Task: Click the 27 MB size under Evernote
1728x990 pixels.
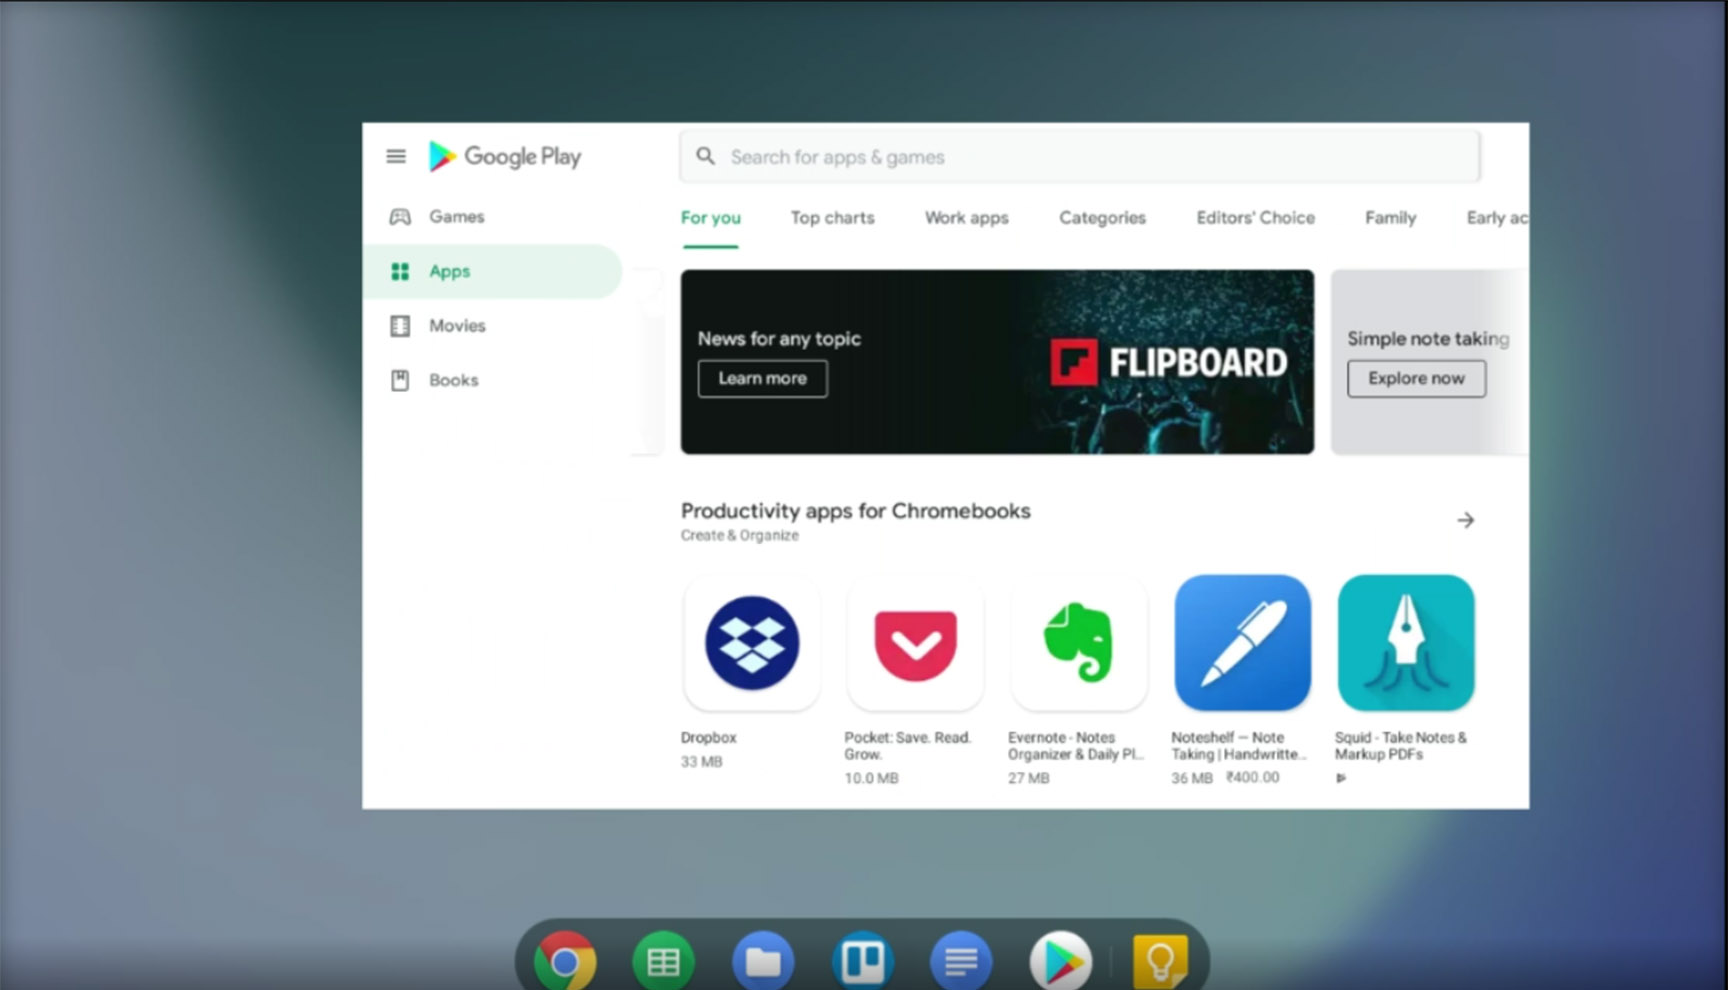Action: [1028, 778]
